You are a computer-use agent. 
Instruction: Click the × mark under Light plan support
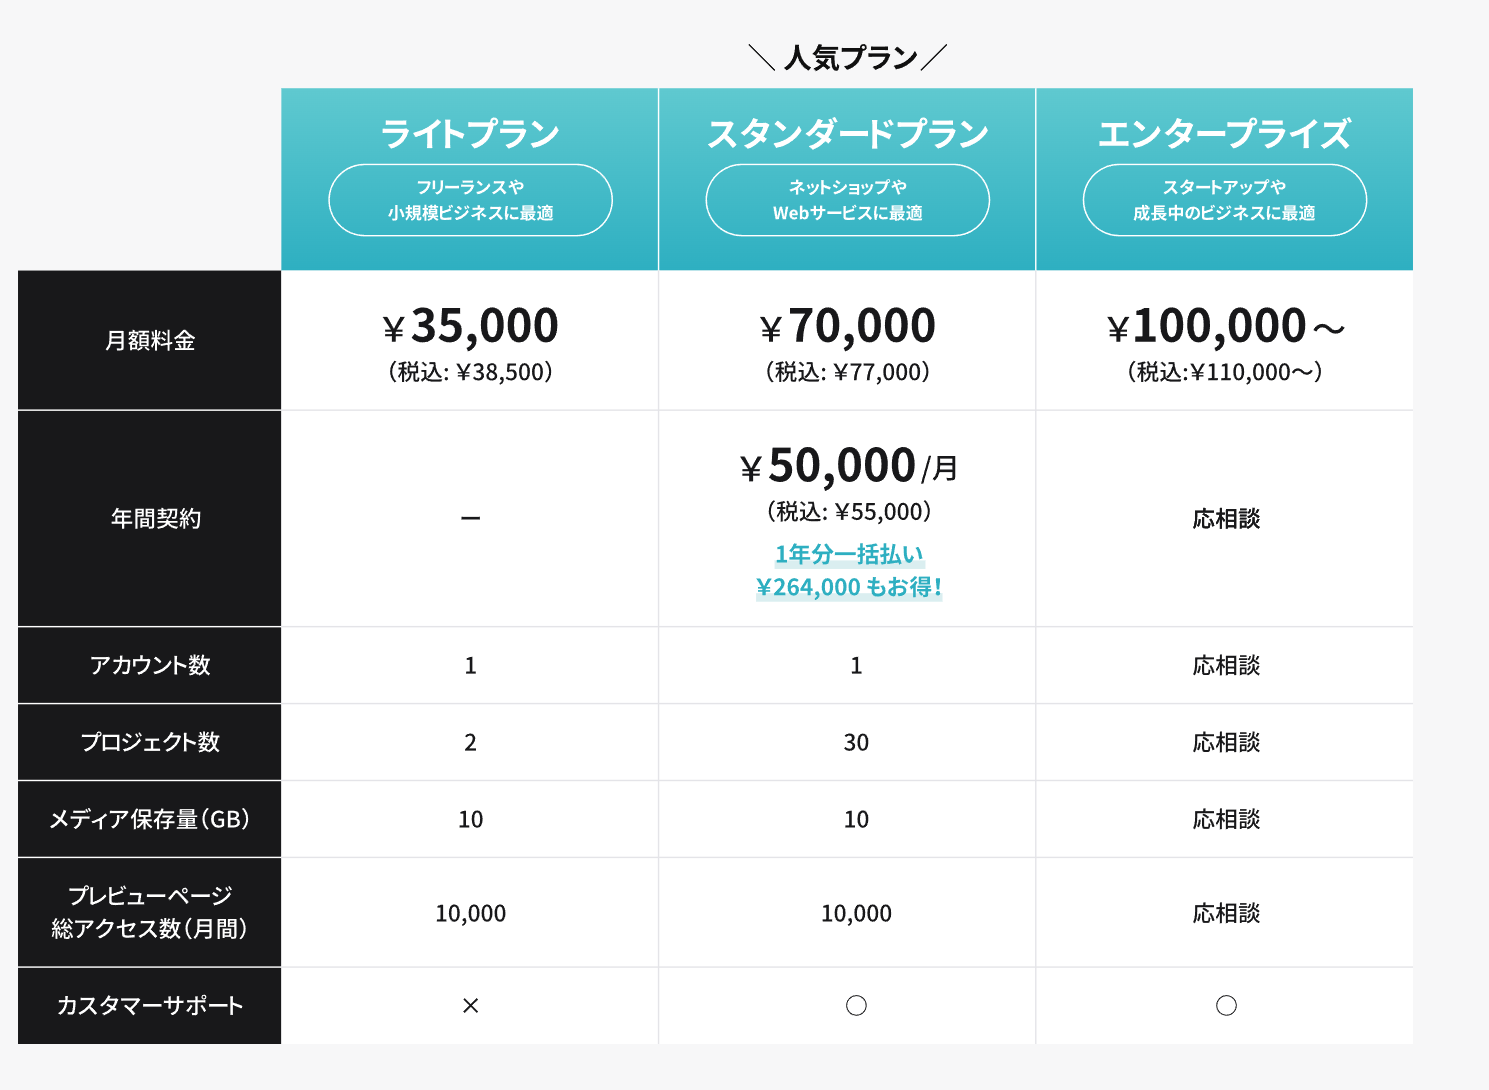tap(471, 1006)
